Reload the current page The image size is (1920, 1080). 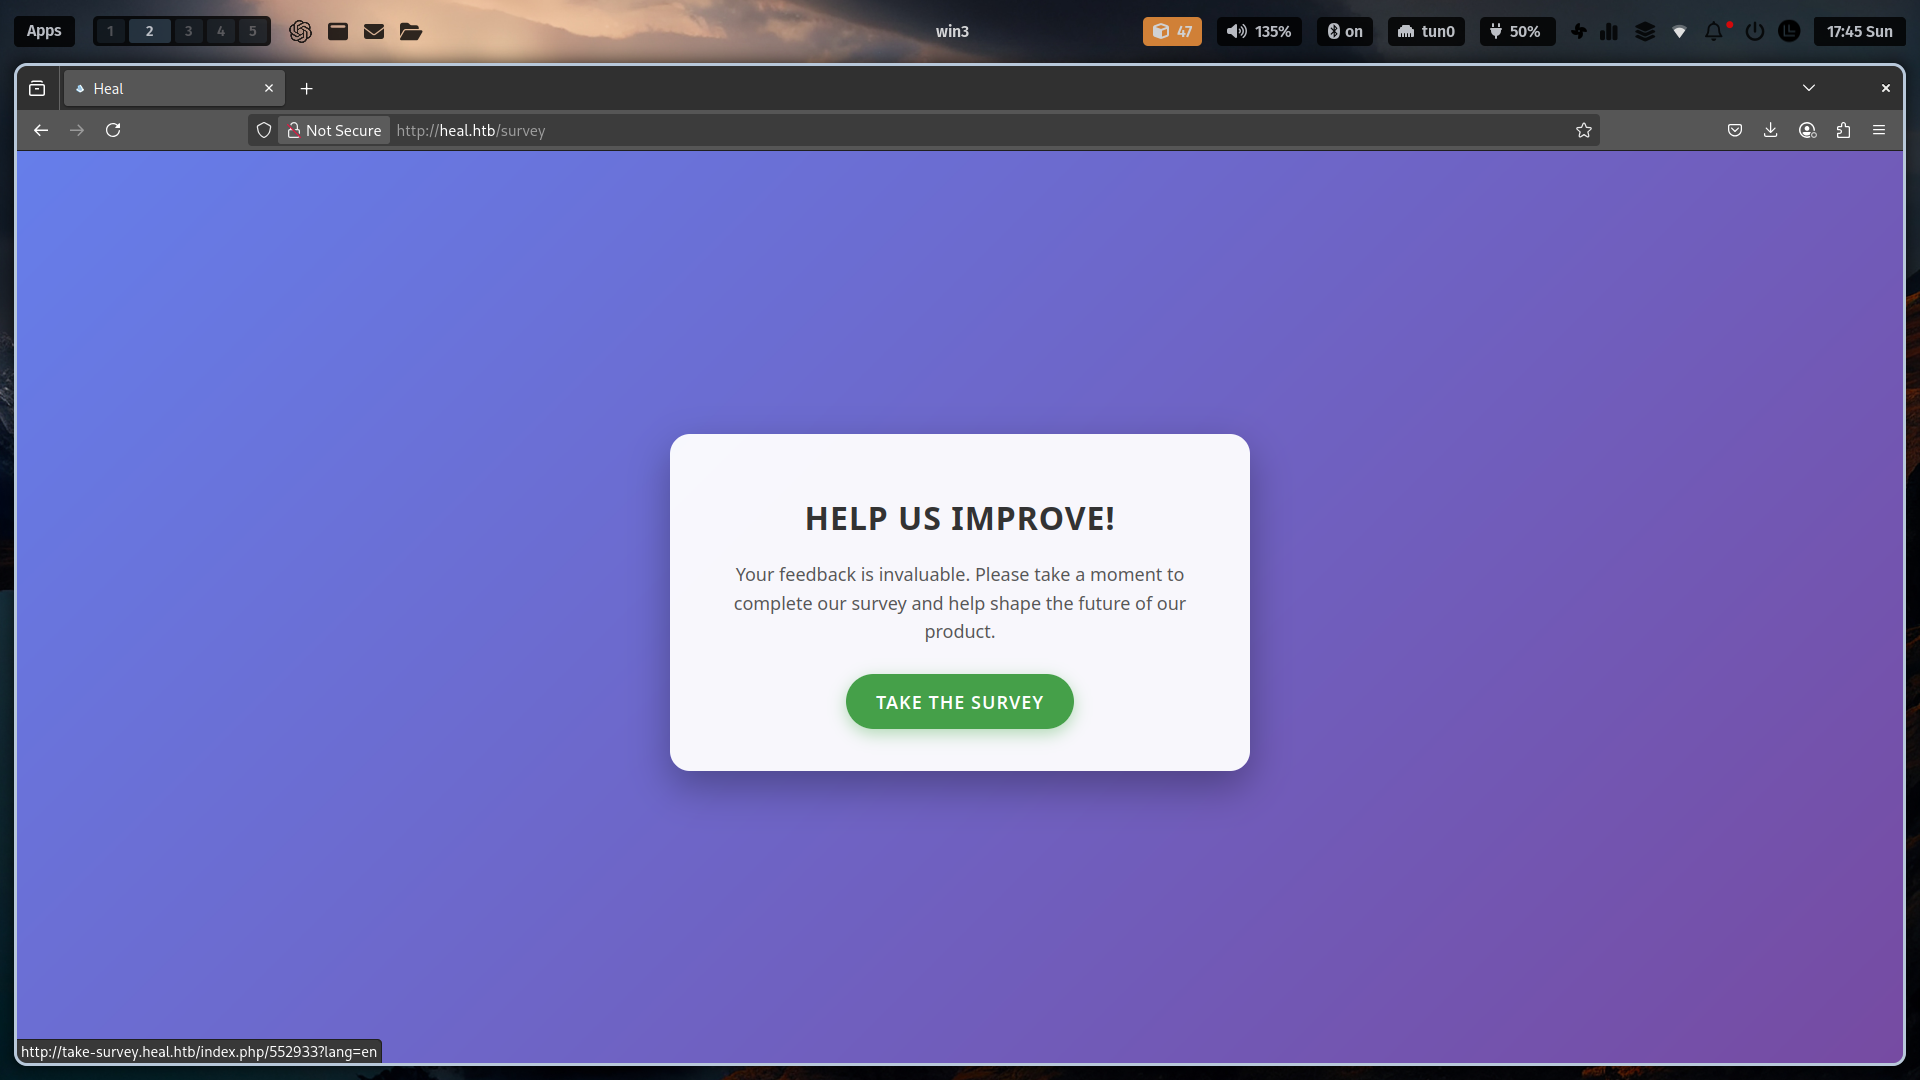click(x=113, y=130)
